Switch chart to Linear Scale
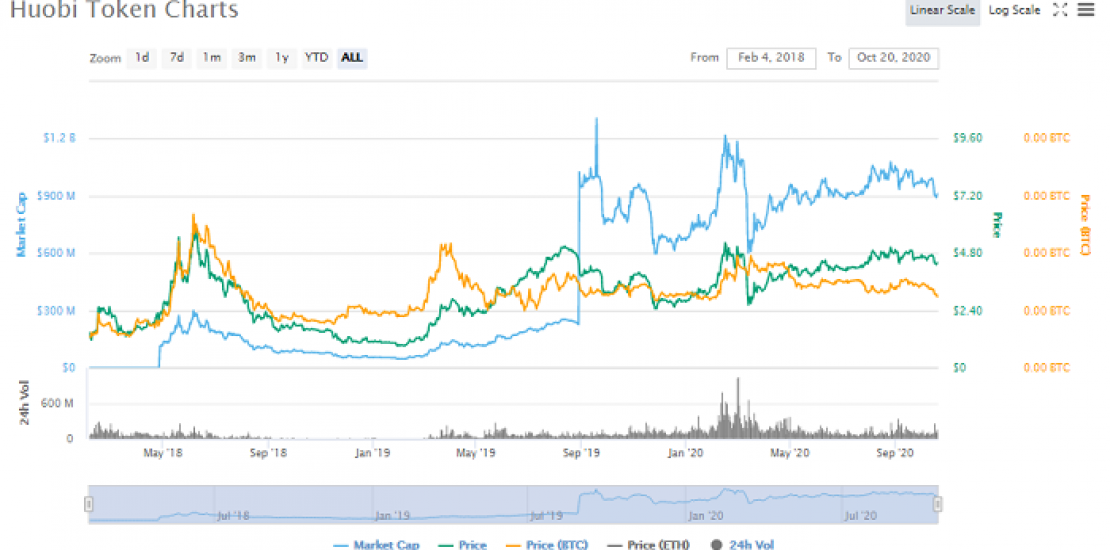The image size is (1110, 550). (x=941, y=10)
